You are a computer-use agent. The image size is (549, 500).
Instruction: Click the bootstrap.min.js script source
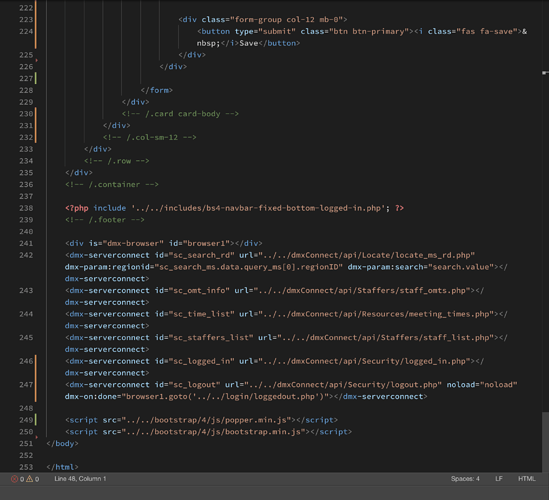pyautogui.click(x=213, y=432)
